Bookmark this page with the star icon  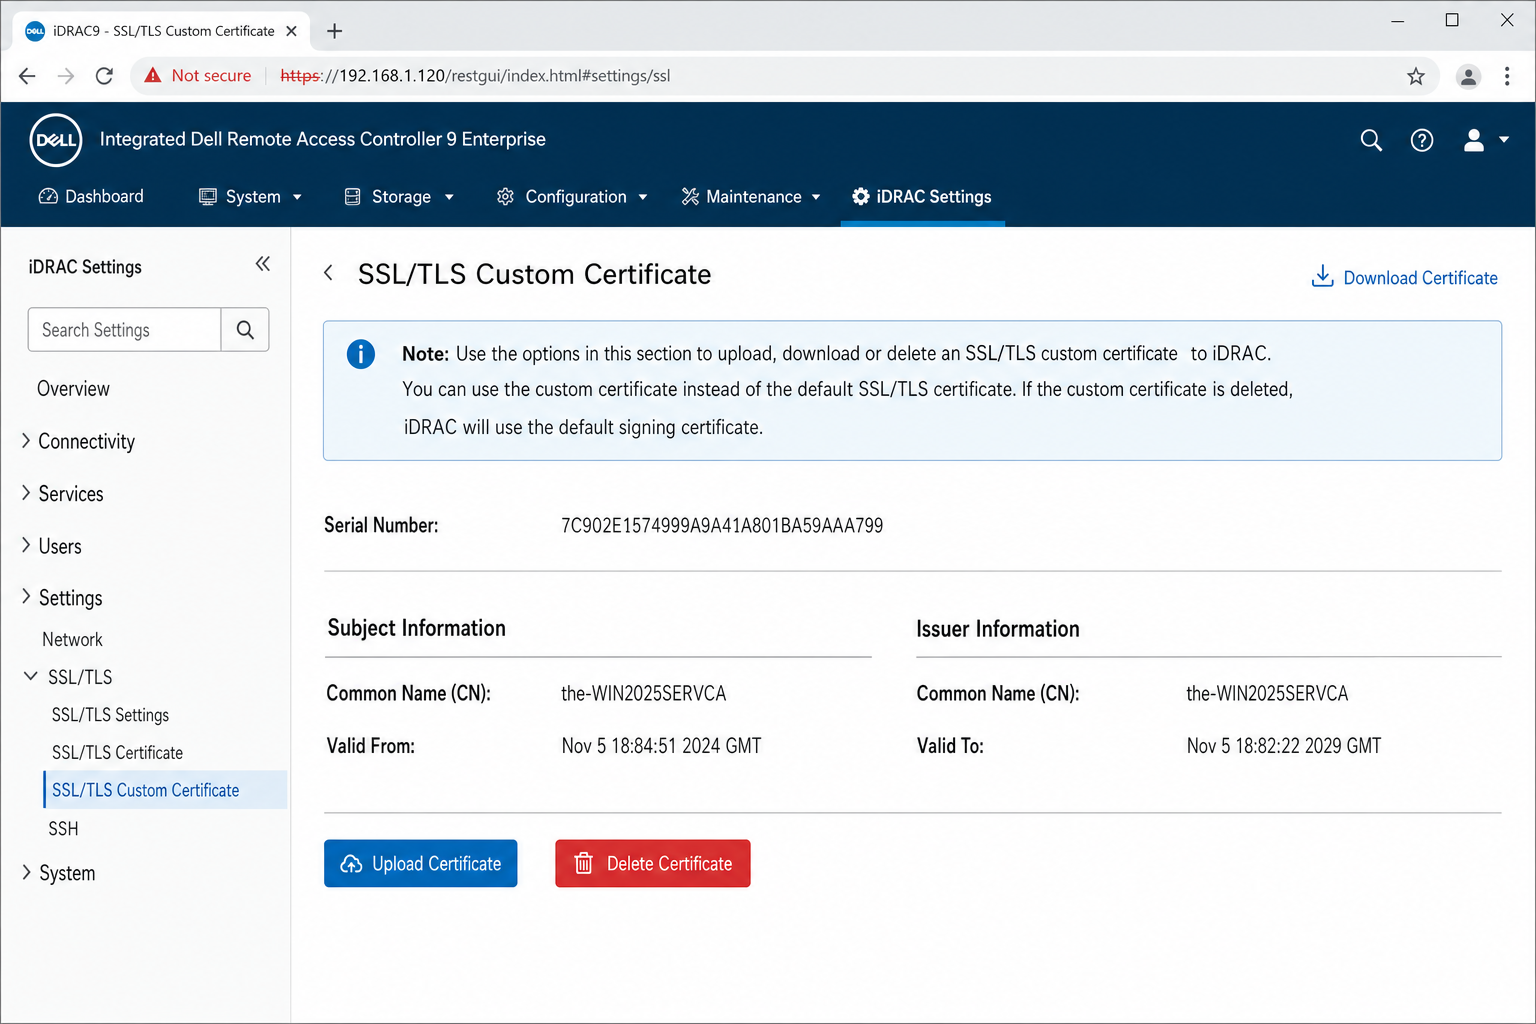click(1416, 76)
